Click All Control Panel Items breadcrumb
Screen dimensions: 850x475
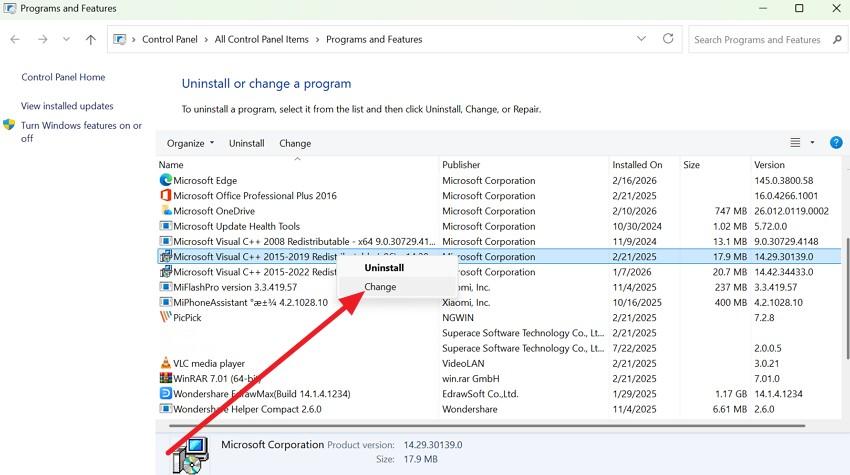[261, 39]
